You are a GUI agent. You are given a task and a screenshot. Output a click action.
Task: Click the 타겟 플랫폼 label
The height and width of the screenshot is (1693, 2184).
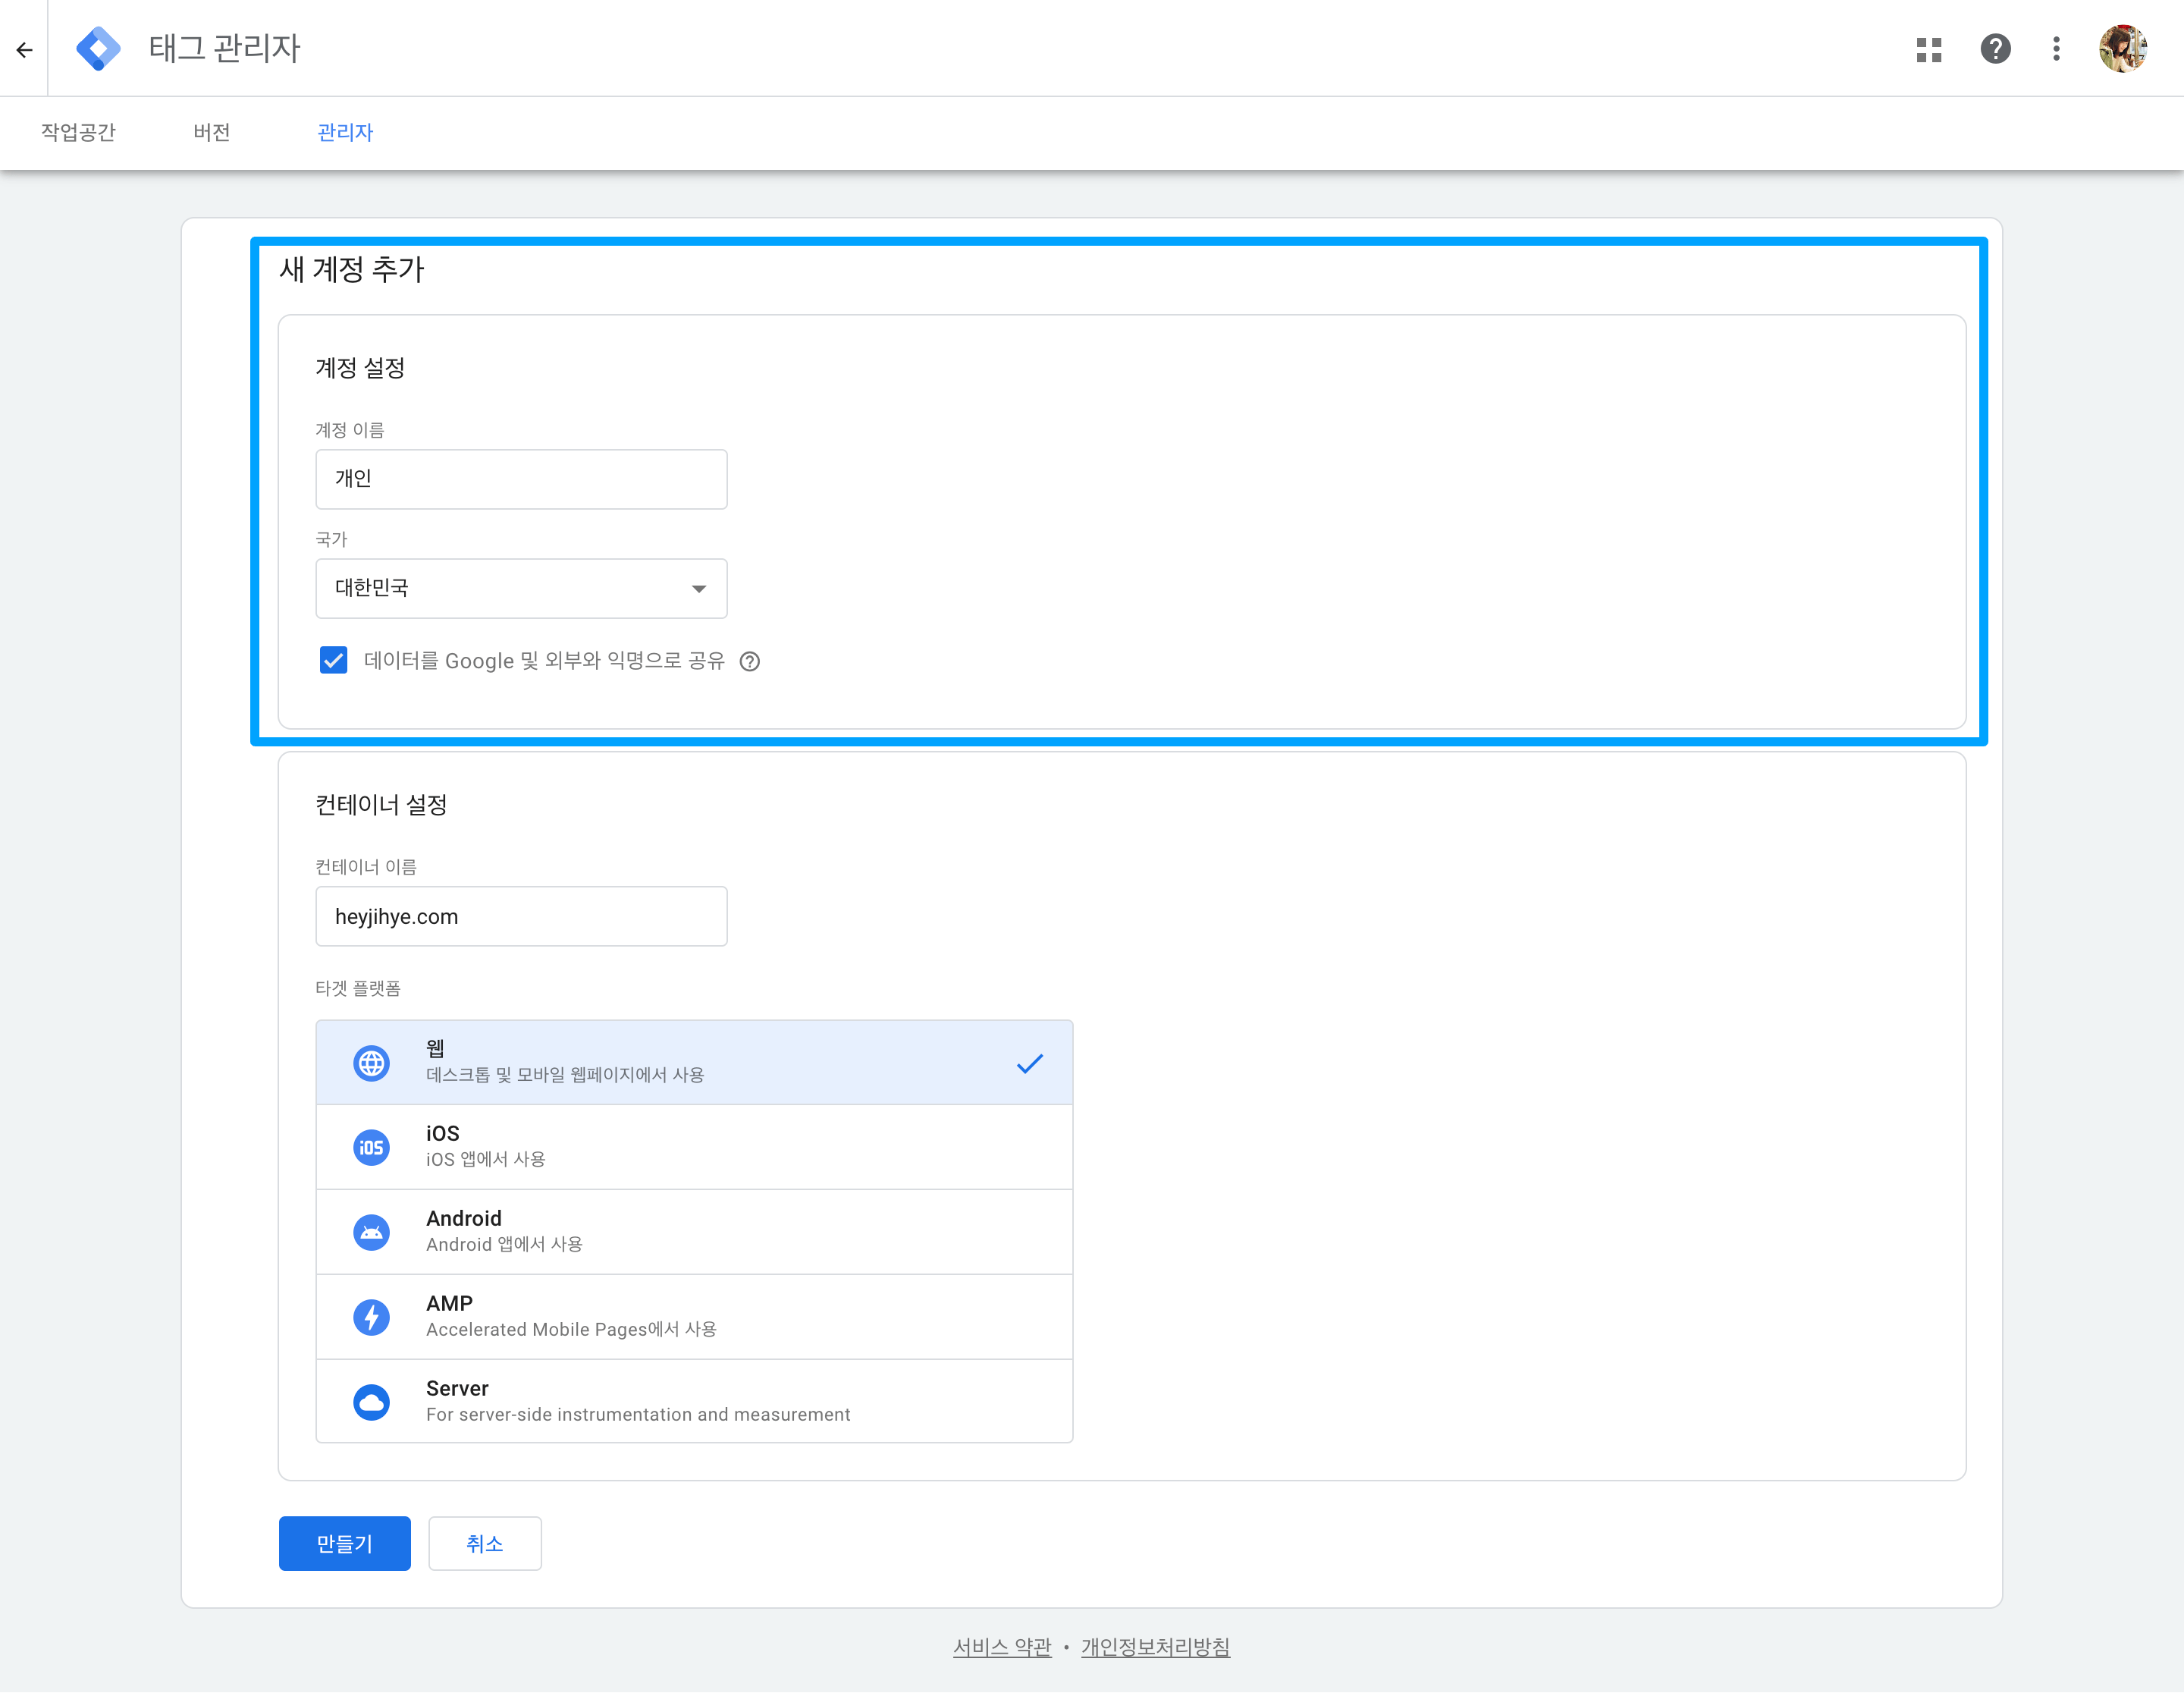point(358,988)
